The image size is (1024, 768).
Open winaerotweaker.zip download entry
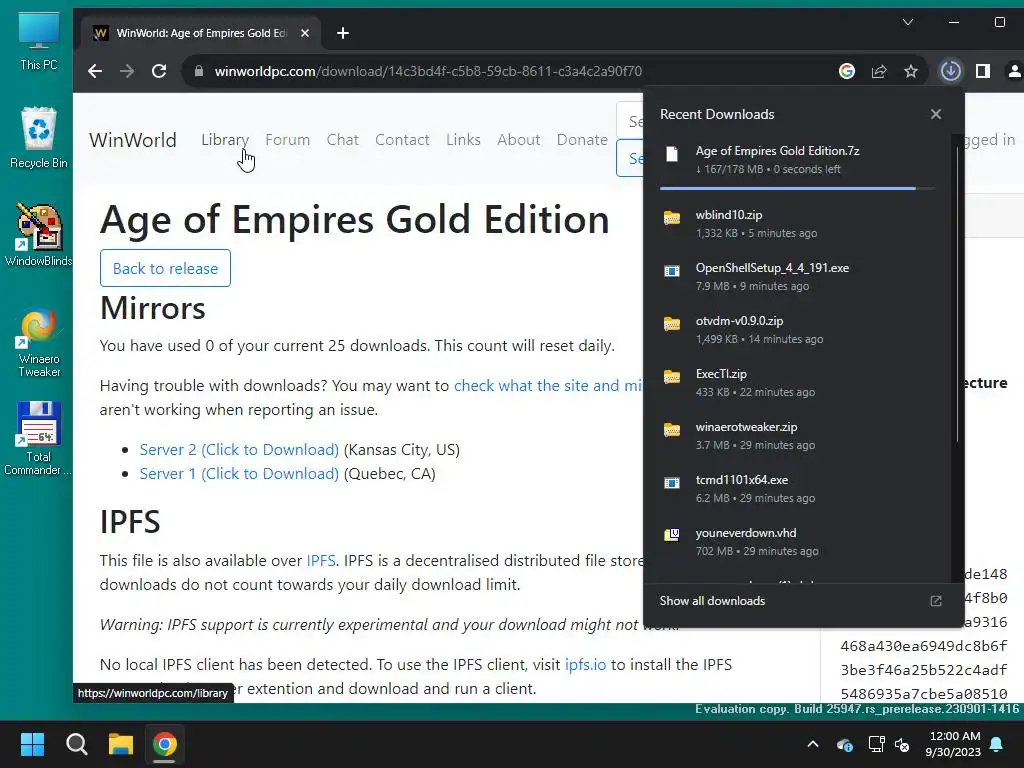(798, 435)
